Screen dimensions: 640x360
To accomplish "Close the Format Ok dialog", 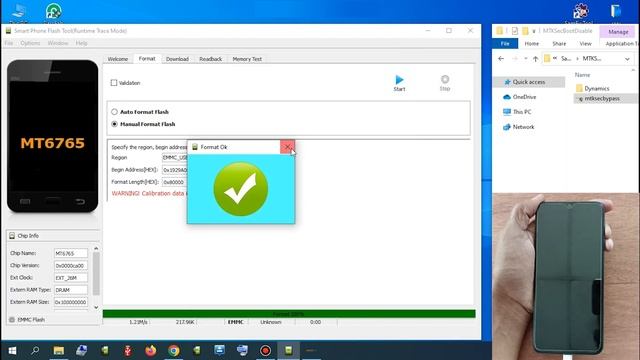I will (287, 147).
